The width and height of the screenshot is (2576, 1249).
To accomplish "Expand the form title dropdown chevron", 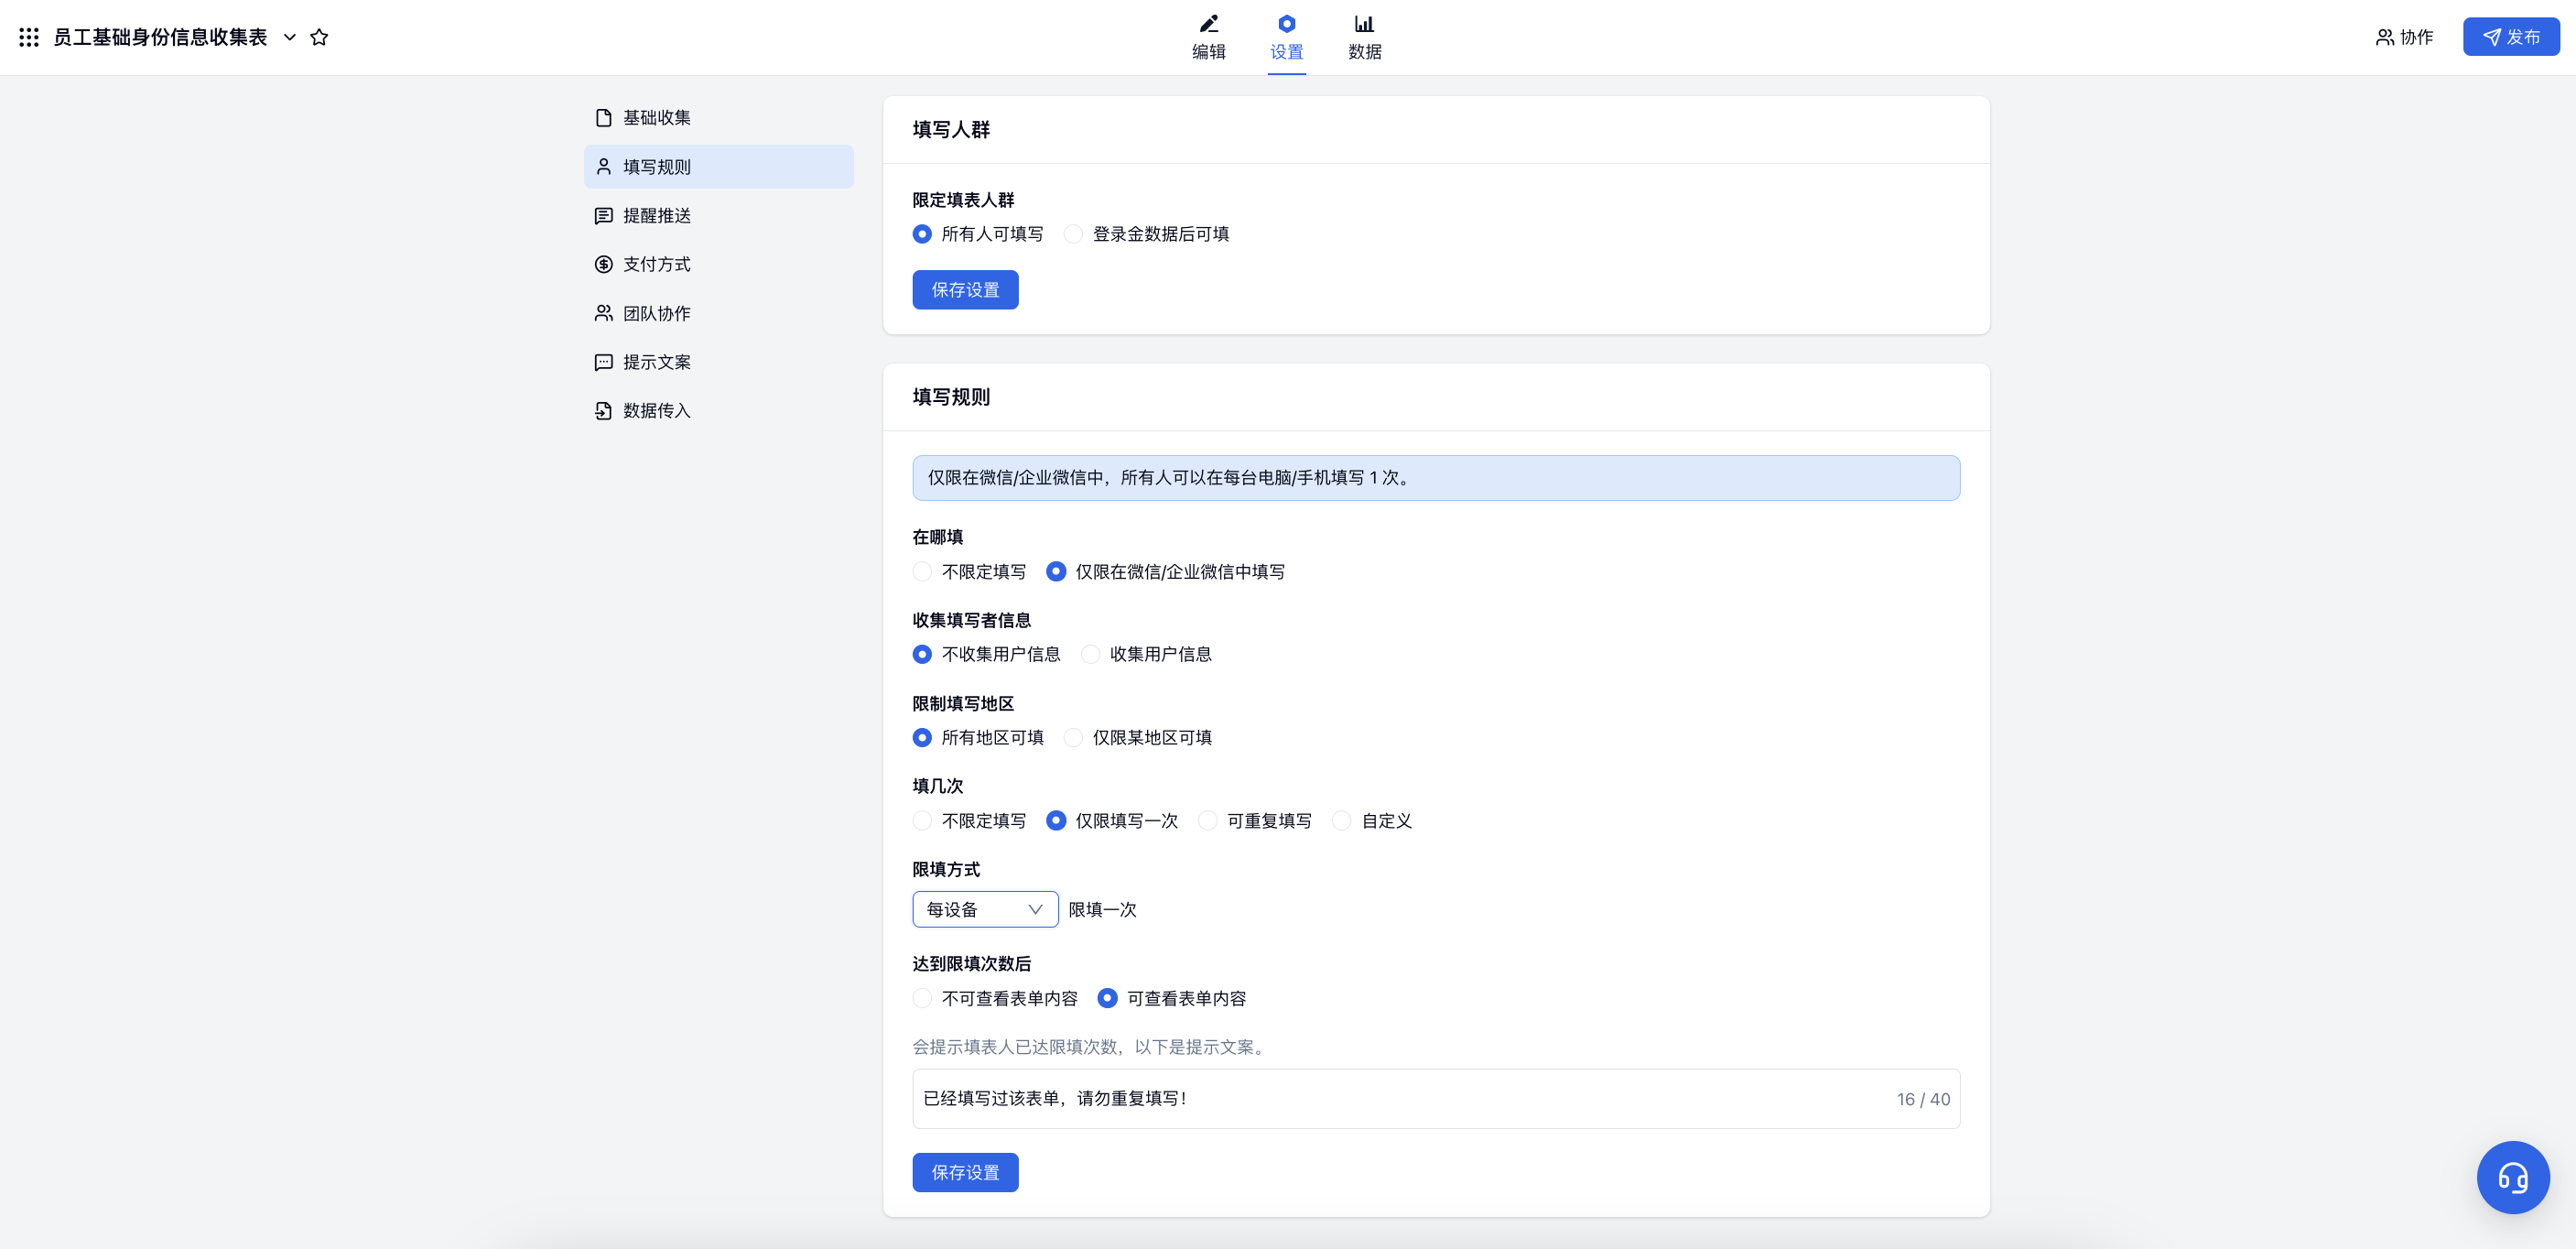I will point(290,37).
